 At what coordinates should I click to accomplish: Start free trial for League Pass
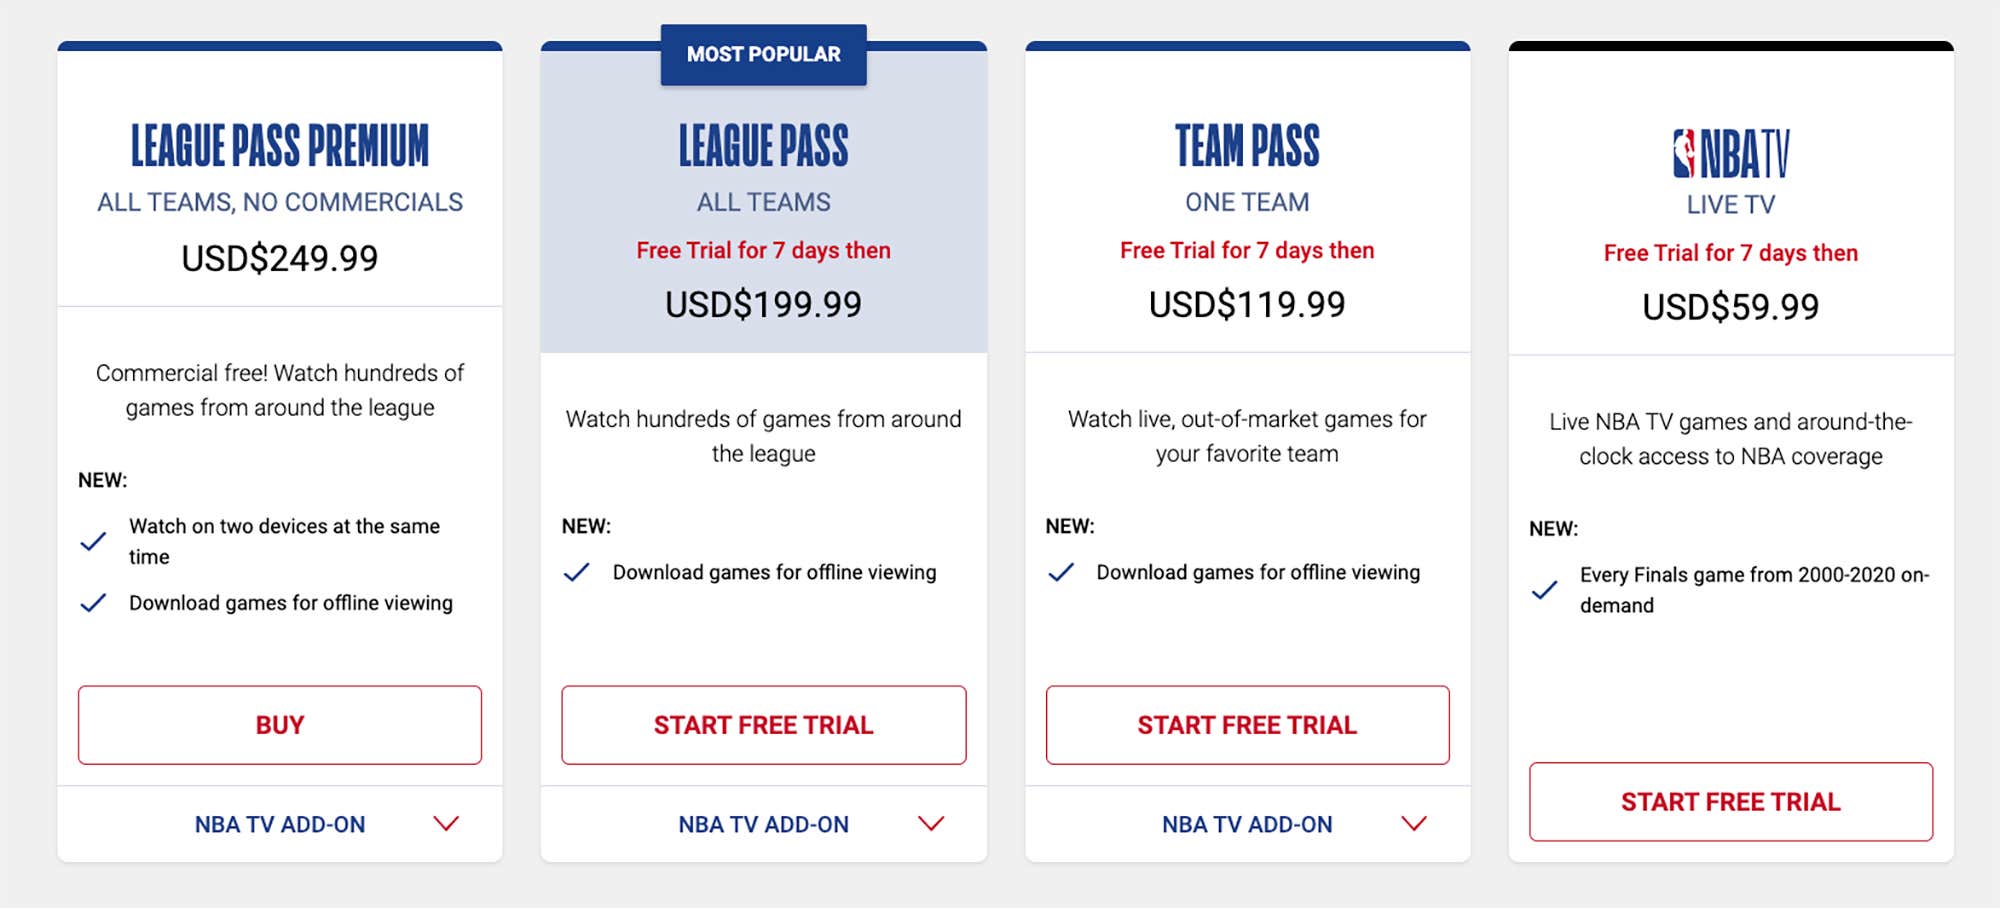coord(763,725)
